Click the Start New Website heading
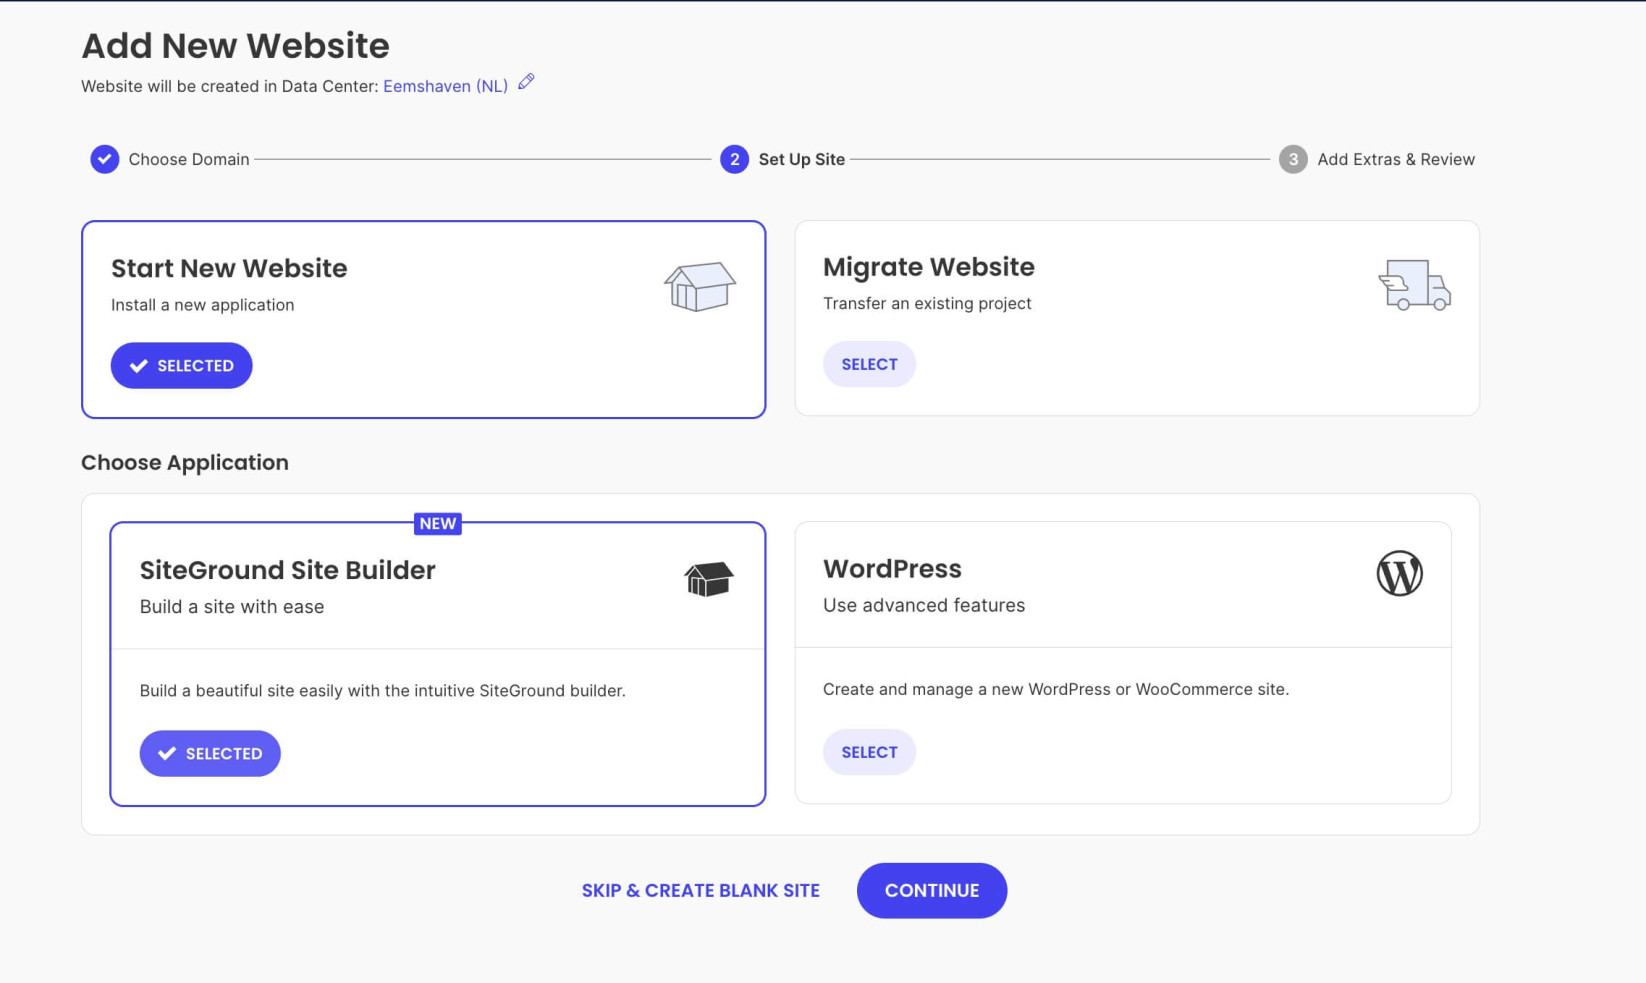Image resolution: width=1646 pixels, height=983 pixels. 229,268
